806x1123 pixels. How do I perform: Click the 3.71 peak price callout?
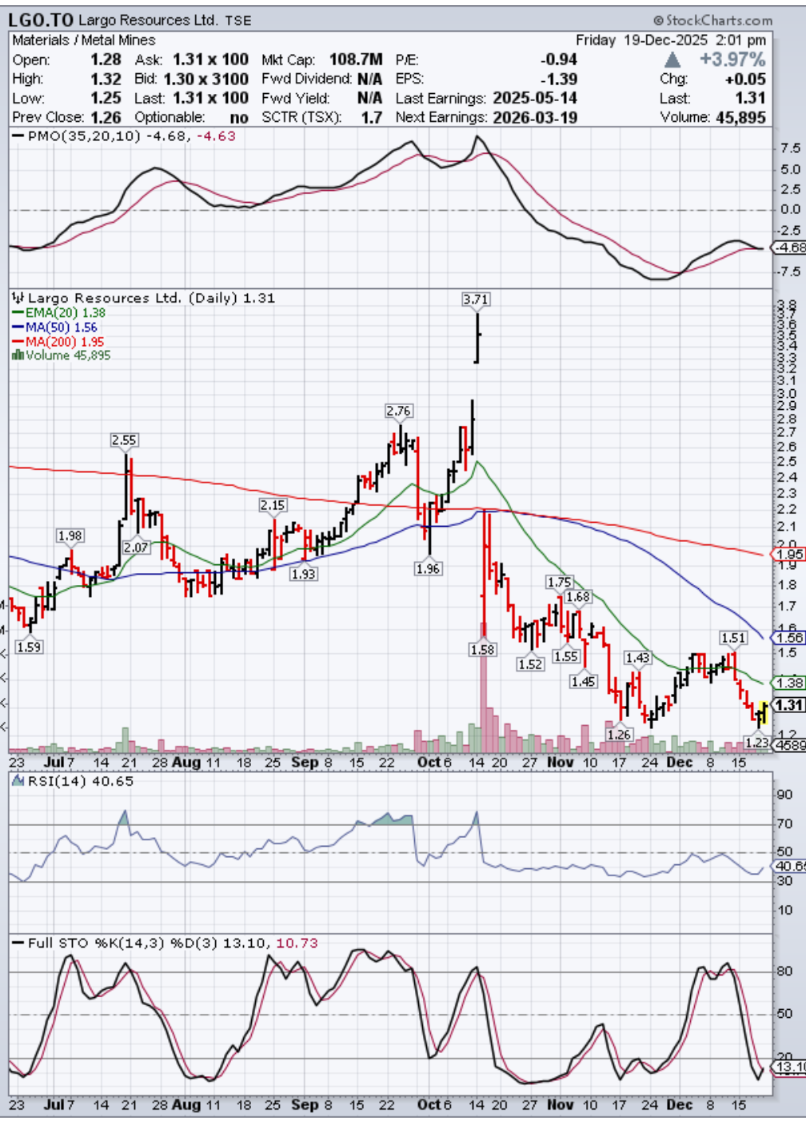(477, 298)
